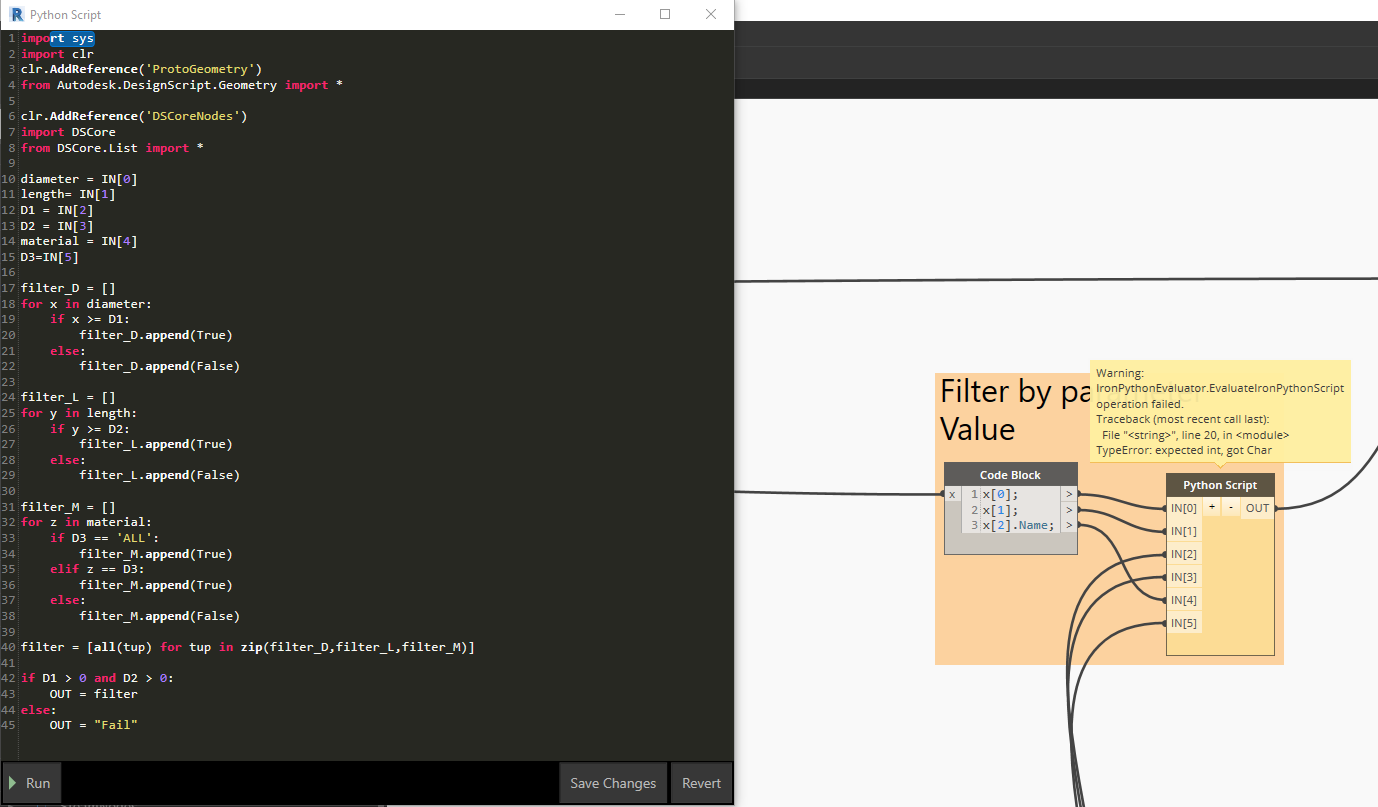Click the OUT port of Python Script node
Screen dimensions: 1378x807
pos(1257,508)
